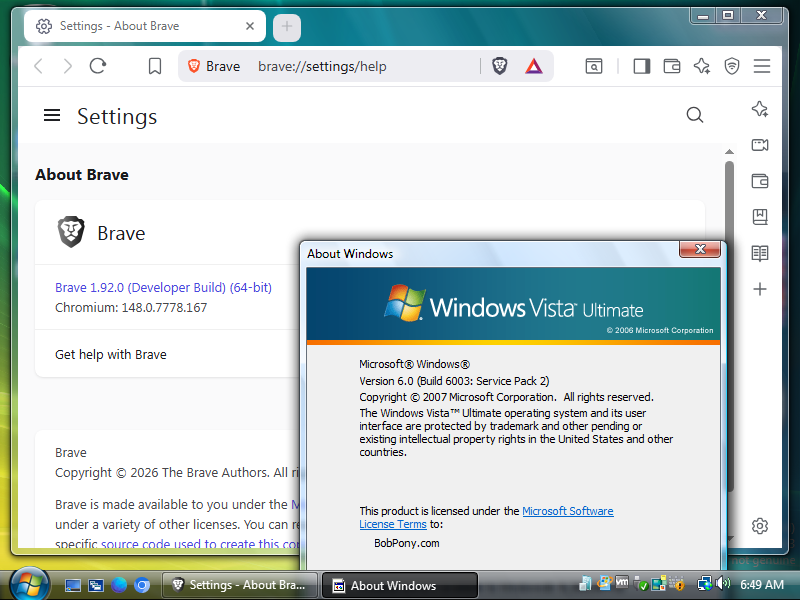This screenshot has height=600, width=800.
Task: Switch to About Windows taskbar button
Action: tap(400, 585)
